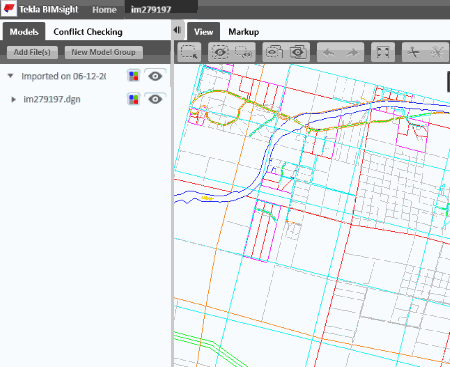450x367 pixels.
Task: Open color settings for im279197.dgn
Action: [x=134, y=99]
